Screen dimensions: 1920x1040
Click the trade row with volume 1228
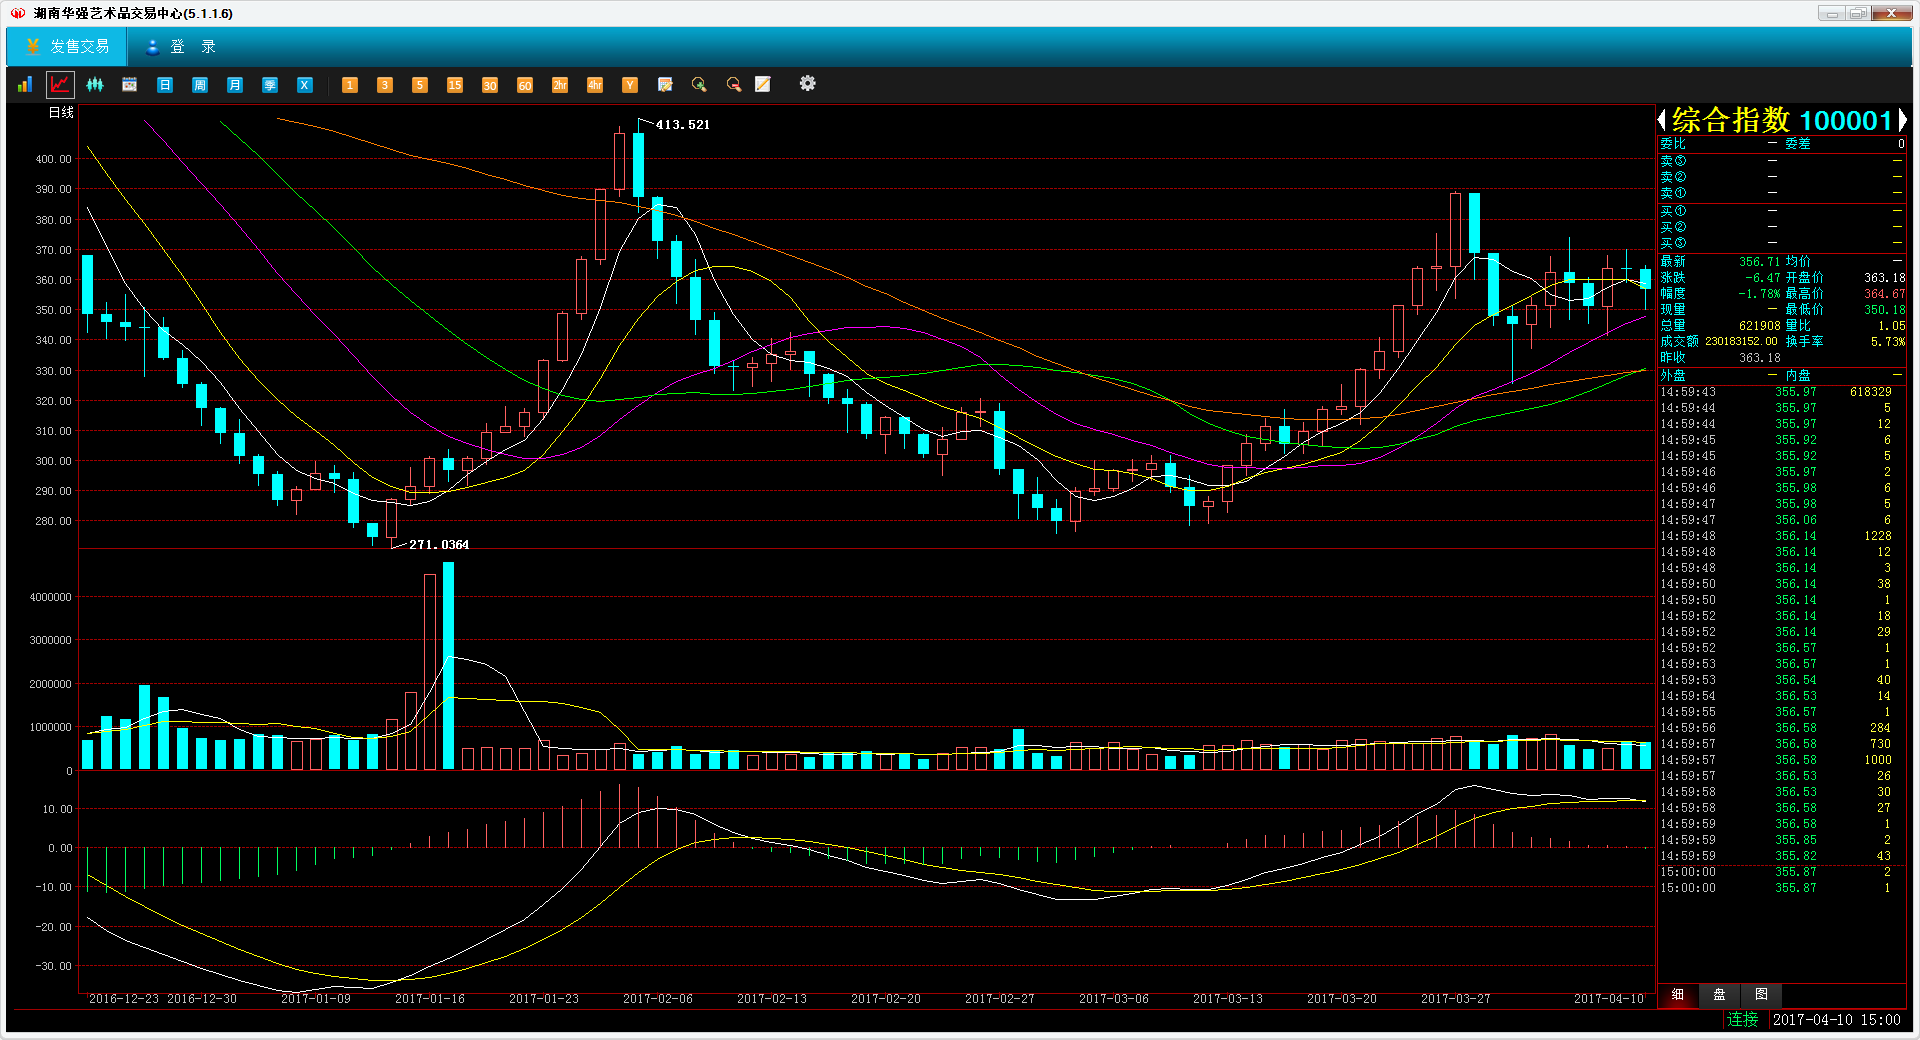click(x=1782, y=536)
